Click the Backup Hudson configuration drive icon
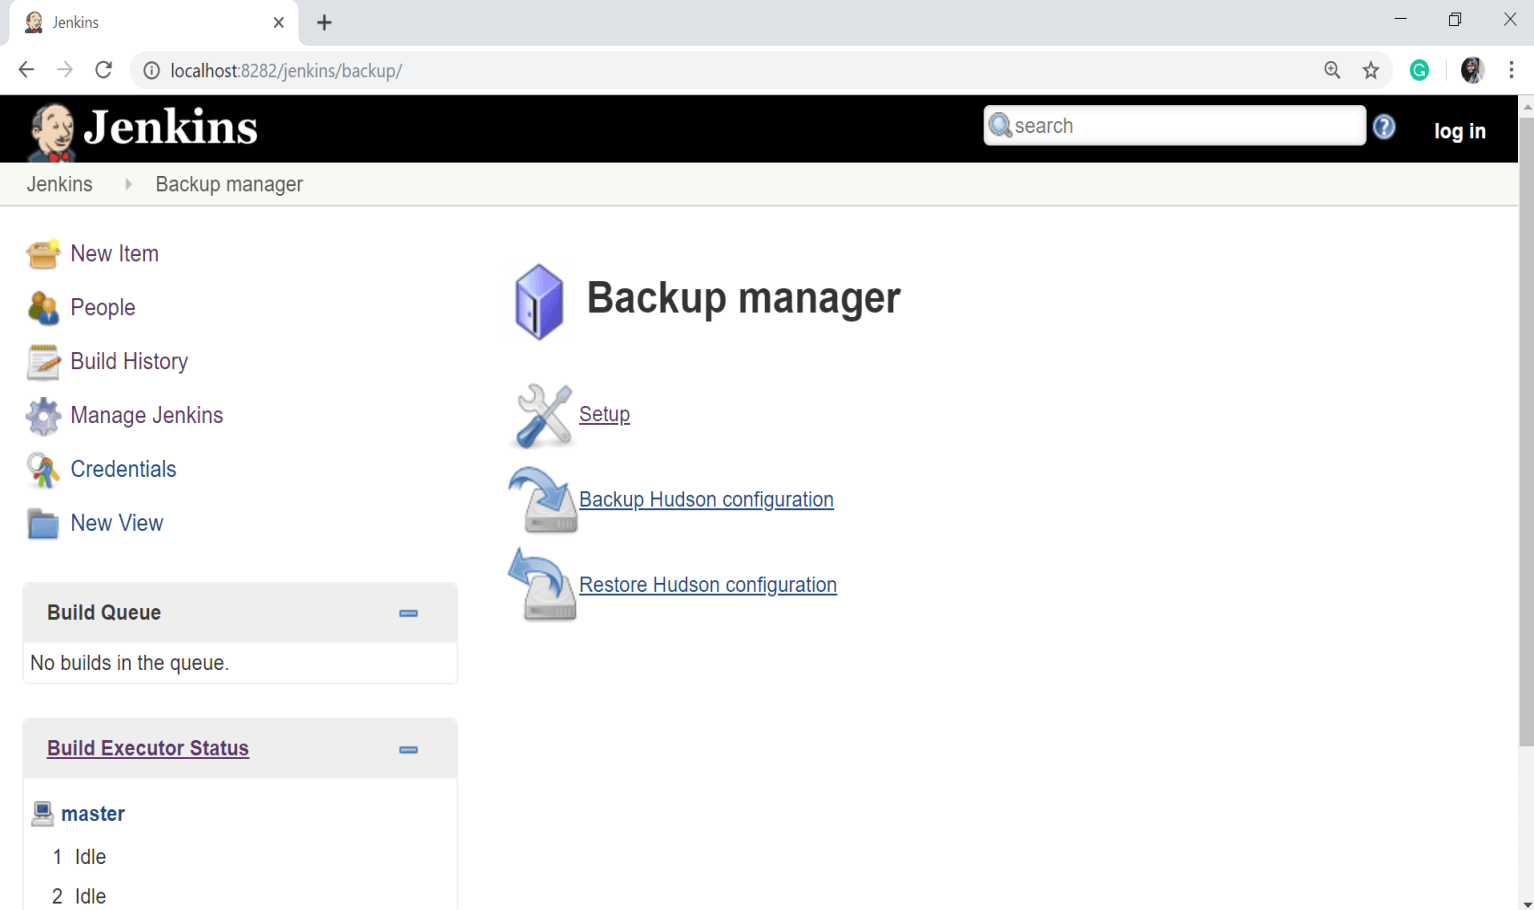1534x910 pixels. [x=543, y=500]
